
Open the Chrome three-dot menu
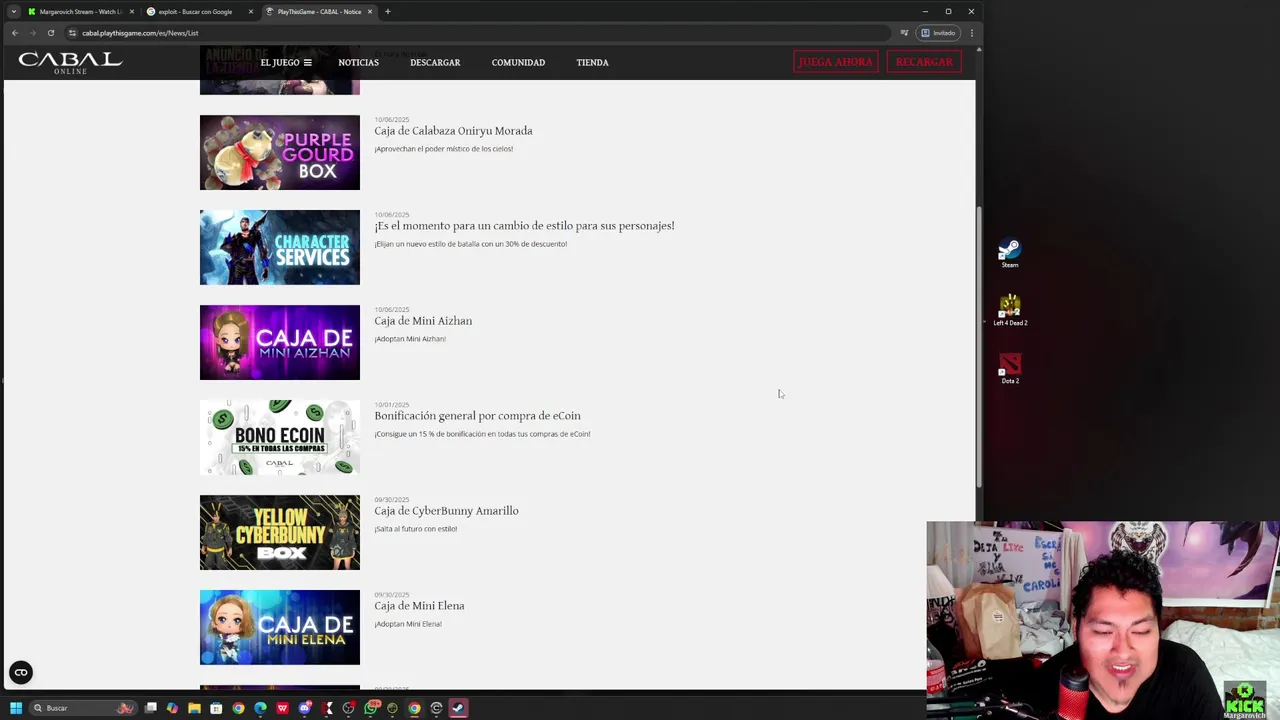(971, 33)
